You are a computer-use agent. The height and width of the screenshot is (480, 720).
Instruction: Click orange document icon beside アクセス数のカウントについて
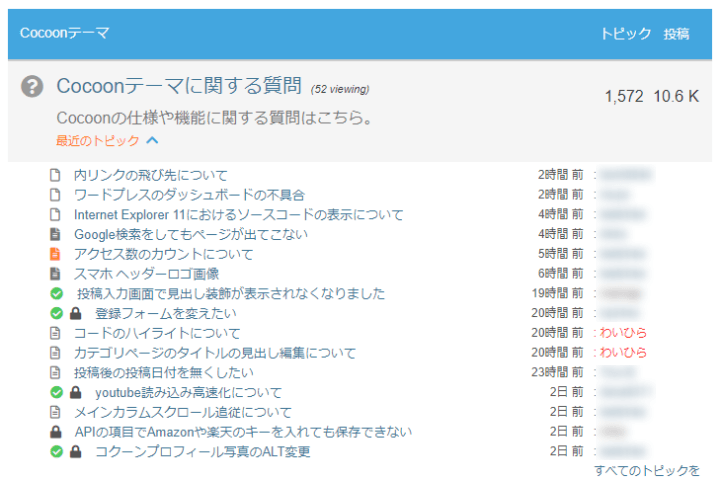point(55,254)
